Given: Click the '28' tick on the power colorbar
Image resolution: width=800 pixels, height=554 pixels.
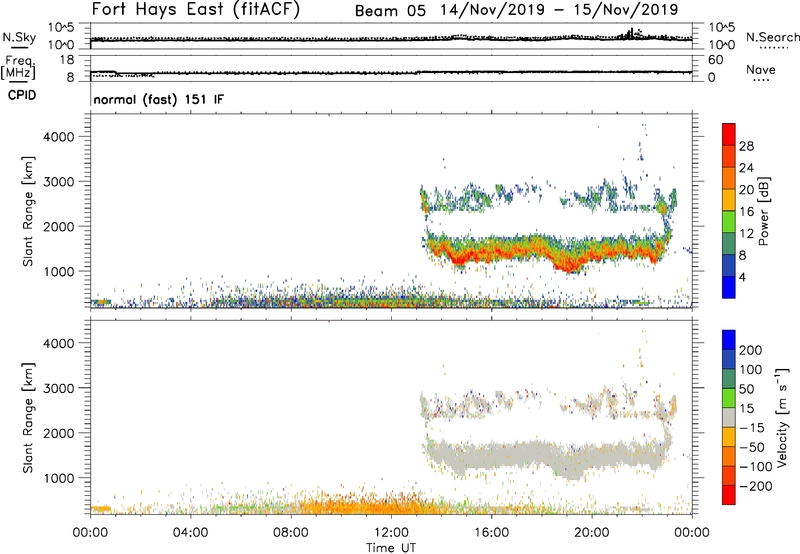Looking at the screenshot, I should (746, 146).
